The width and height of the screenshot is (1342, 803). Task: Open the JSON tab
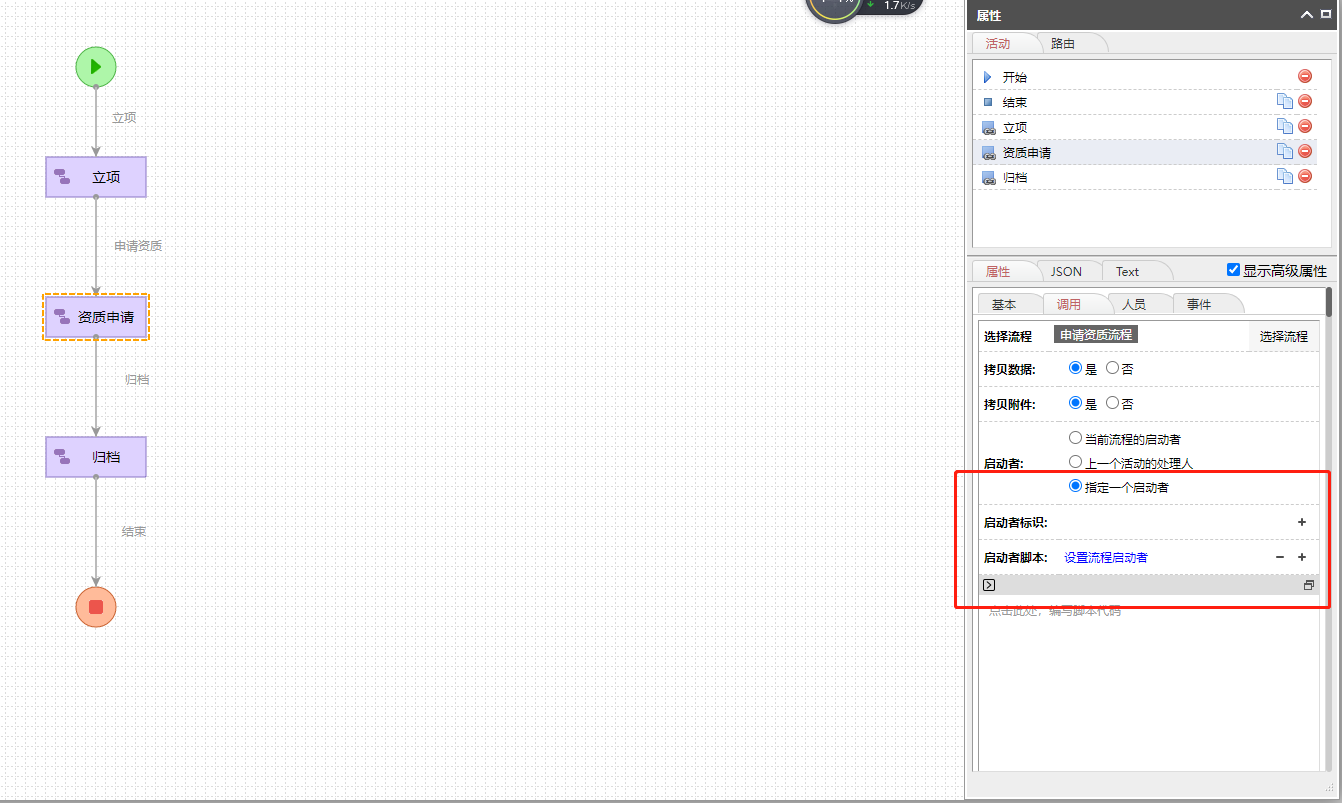(x=1066, y=271)
